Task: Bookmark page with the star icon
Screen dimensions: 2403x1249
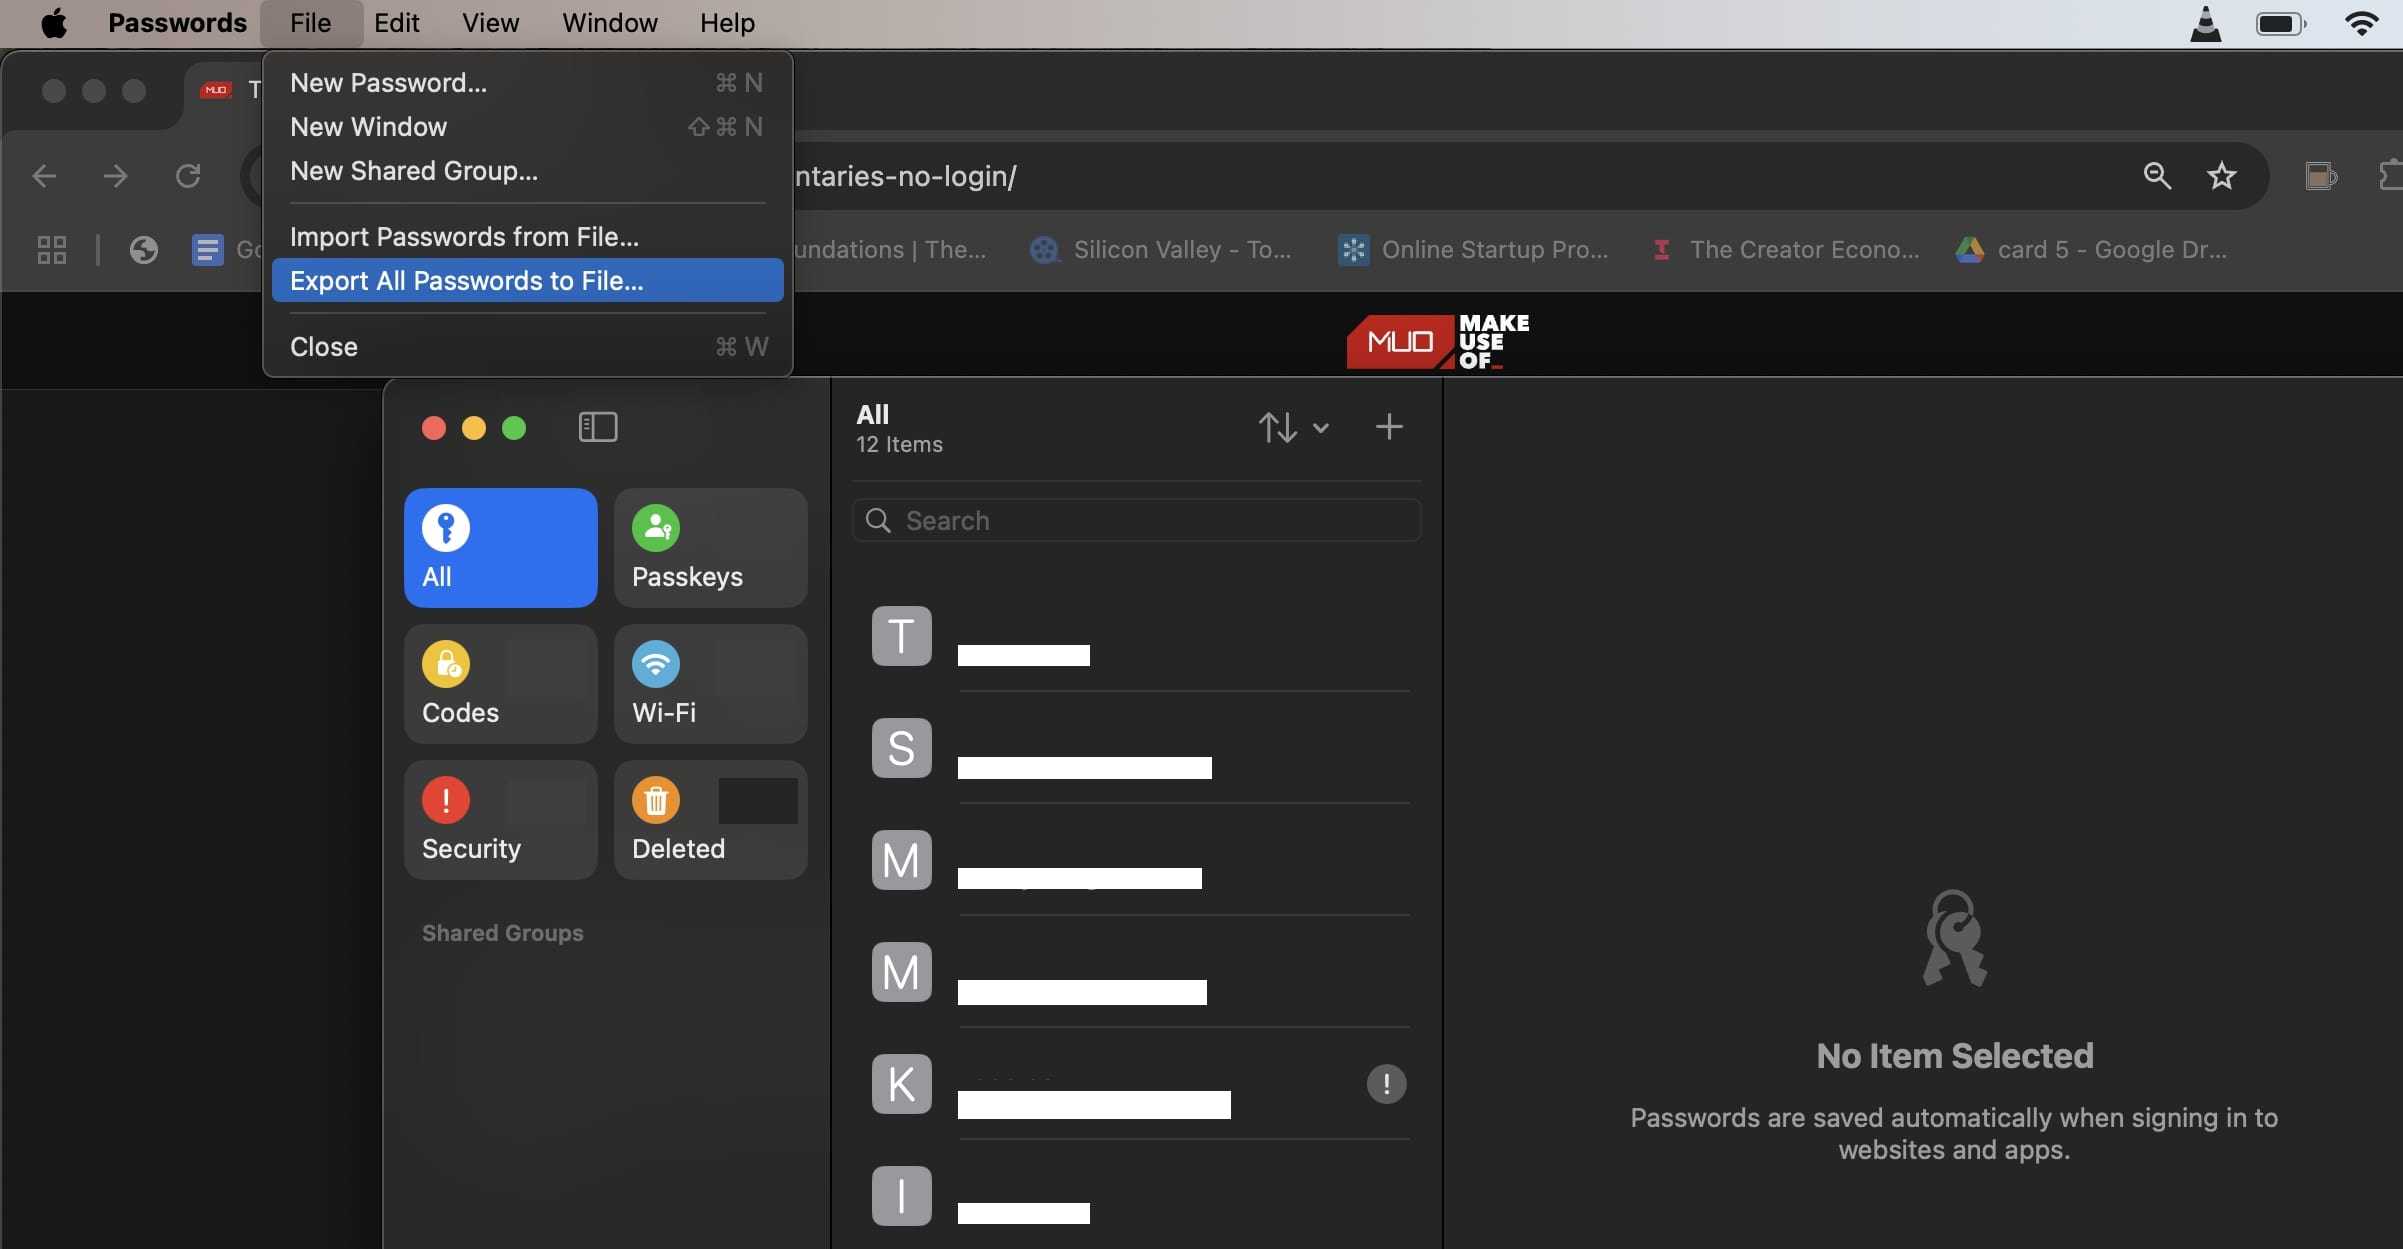Action: click(x=2221, y=176)
